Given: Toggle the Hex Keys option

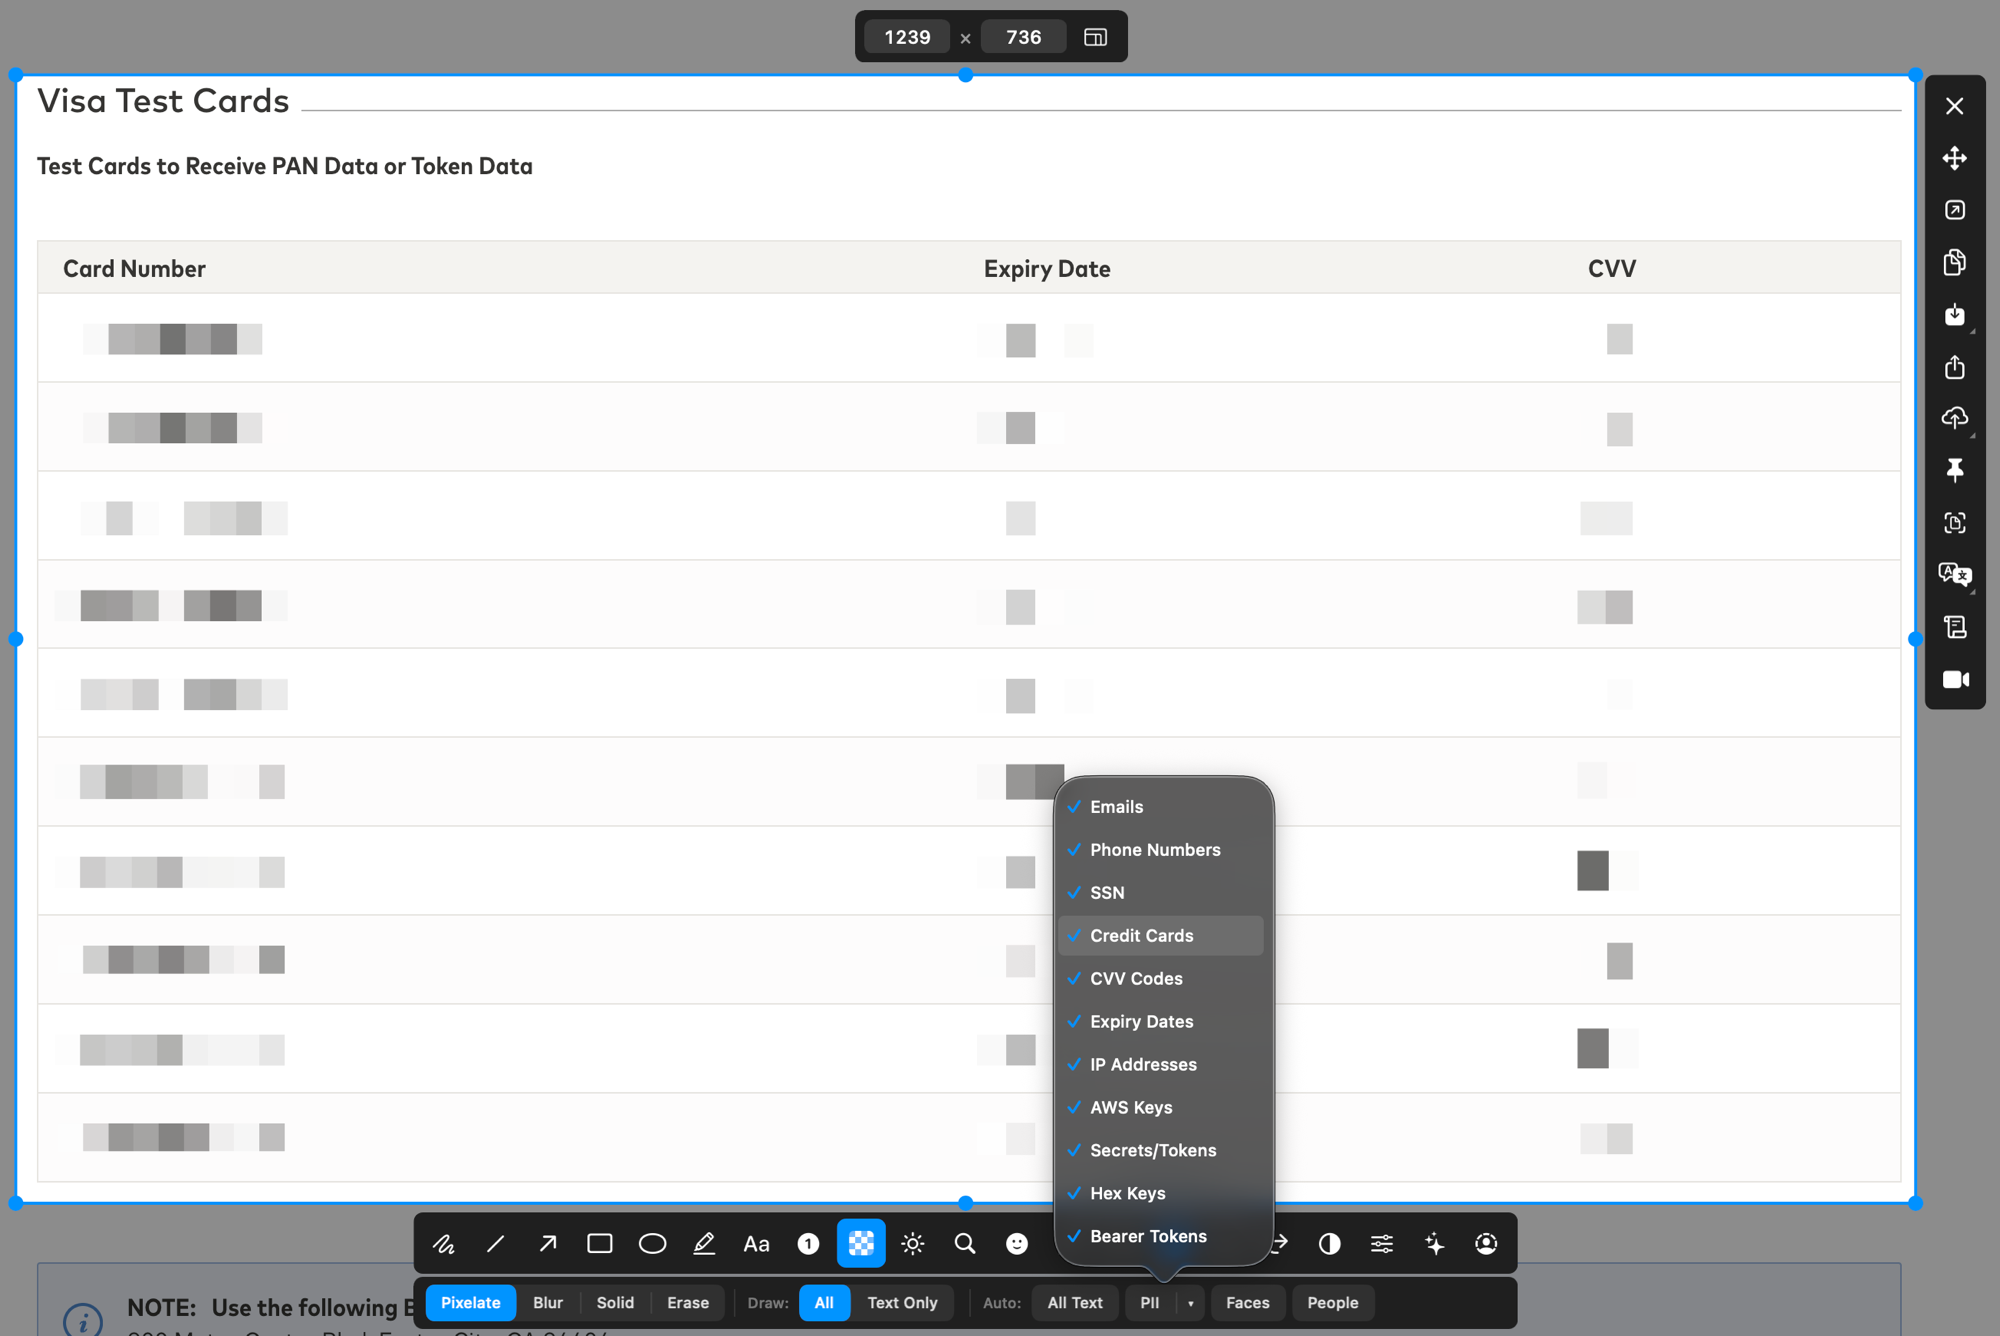Looking at the screenshot, I should pos(1161,1194).
